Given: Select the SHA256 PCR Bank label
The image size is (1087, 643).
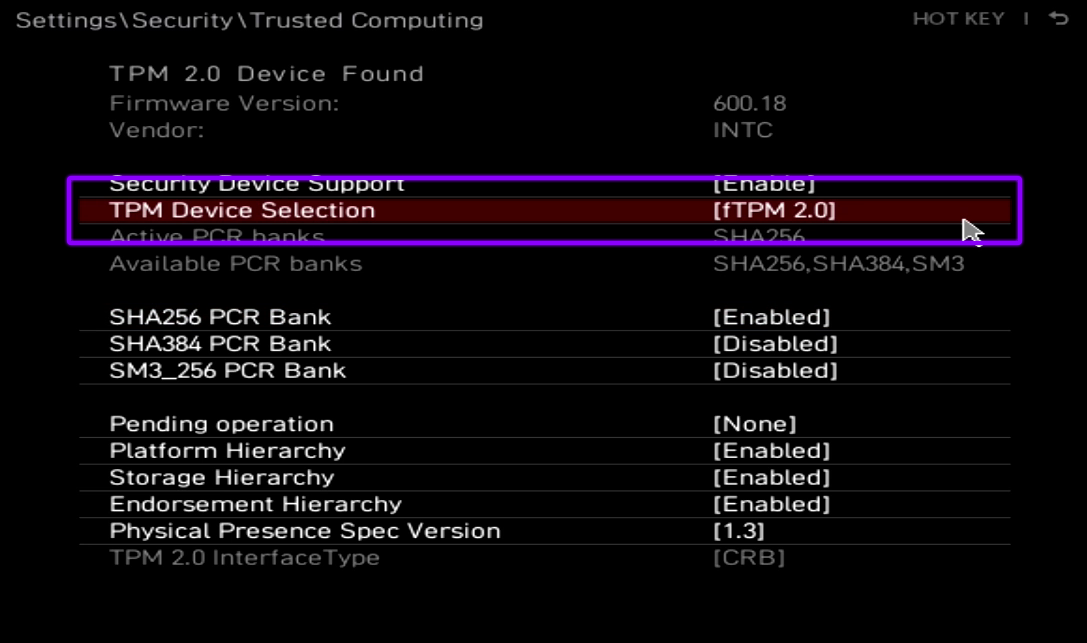Looking at the screenshot, I should pos(220,317).
